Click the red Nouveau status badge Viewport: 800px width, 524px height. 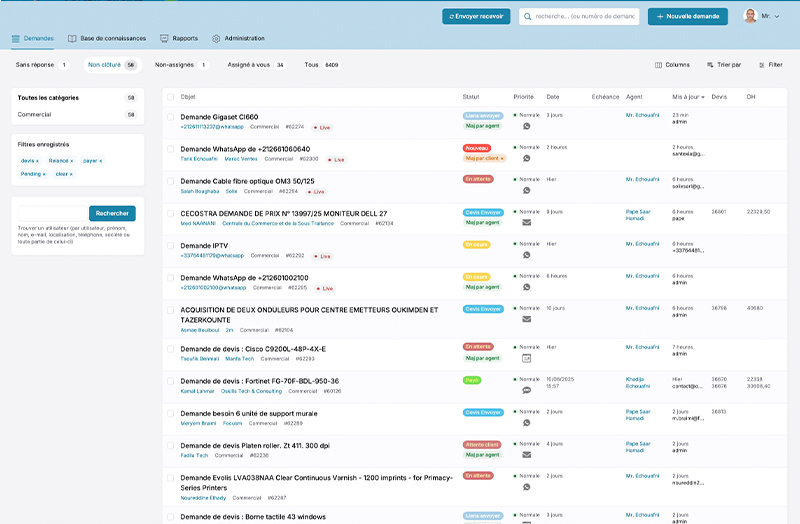(x=477, y=148)
